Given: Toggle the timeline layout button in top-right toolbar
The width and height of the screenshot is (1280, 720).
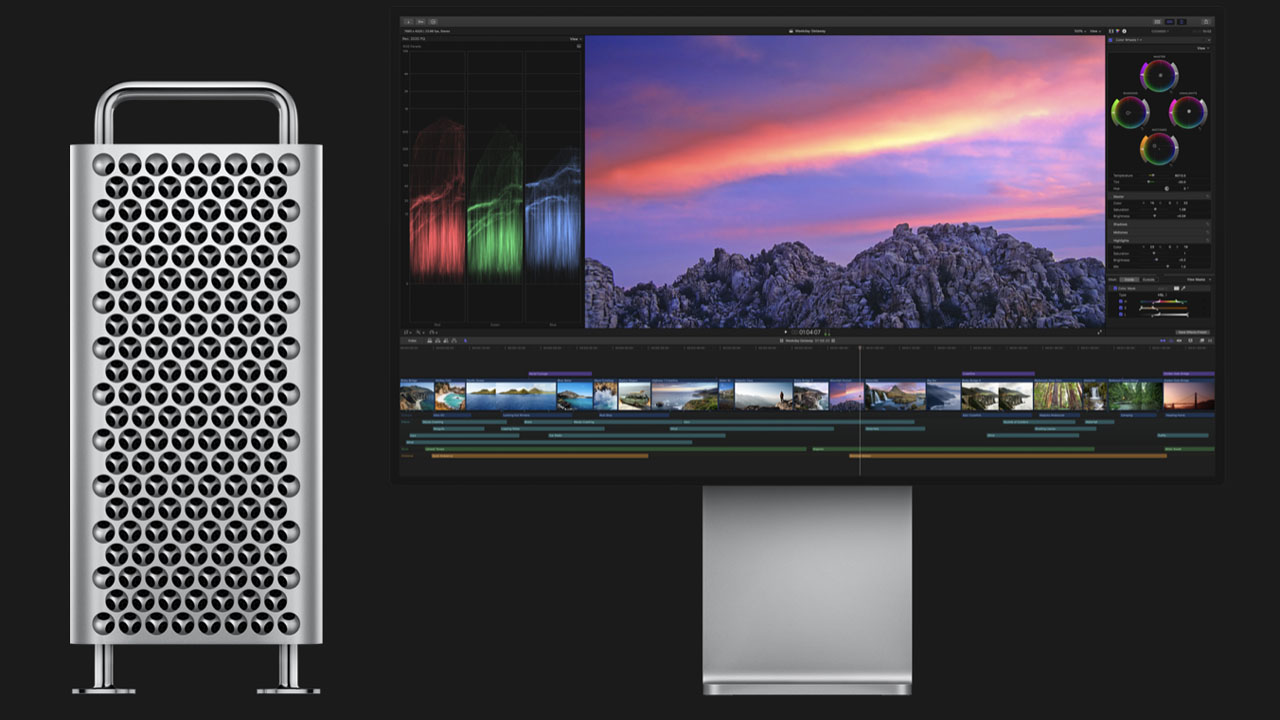Looking at the screenshot, I should [x=1170, y=21].
